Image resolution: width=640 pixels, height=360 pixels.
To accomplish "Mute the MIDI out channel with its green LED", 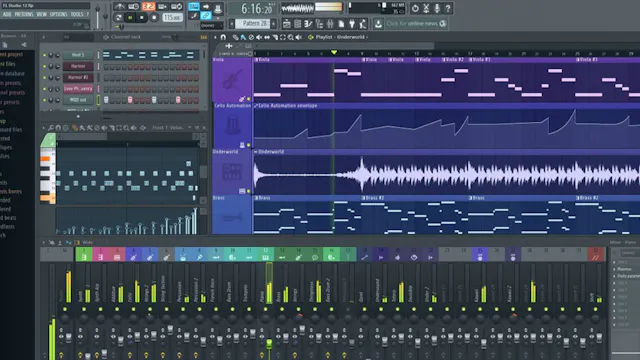I will (x=44, y=100).
